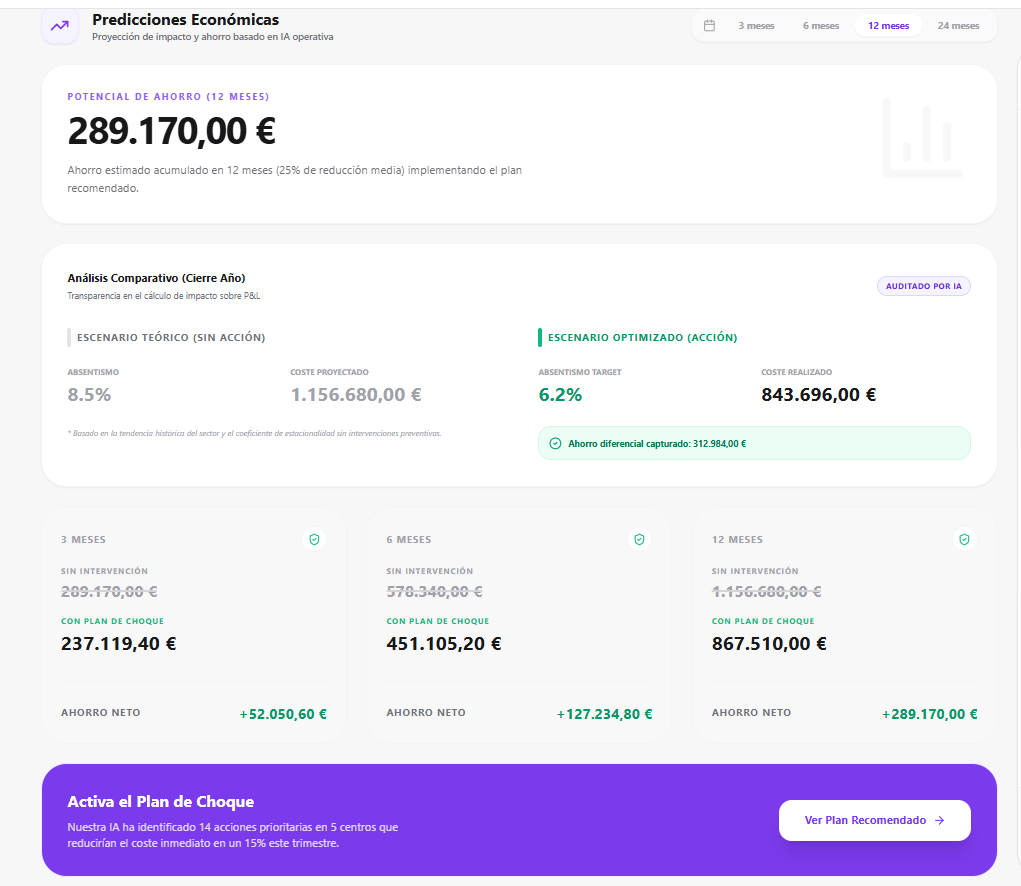This screenshot has width=1021, height=886.
Task: Click the 289.170,00 € savings potential headline
Action: pyautogui.click(x=172, y=131)
